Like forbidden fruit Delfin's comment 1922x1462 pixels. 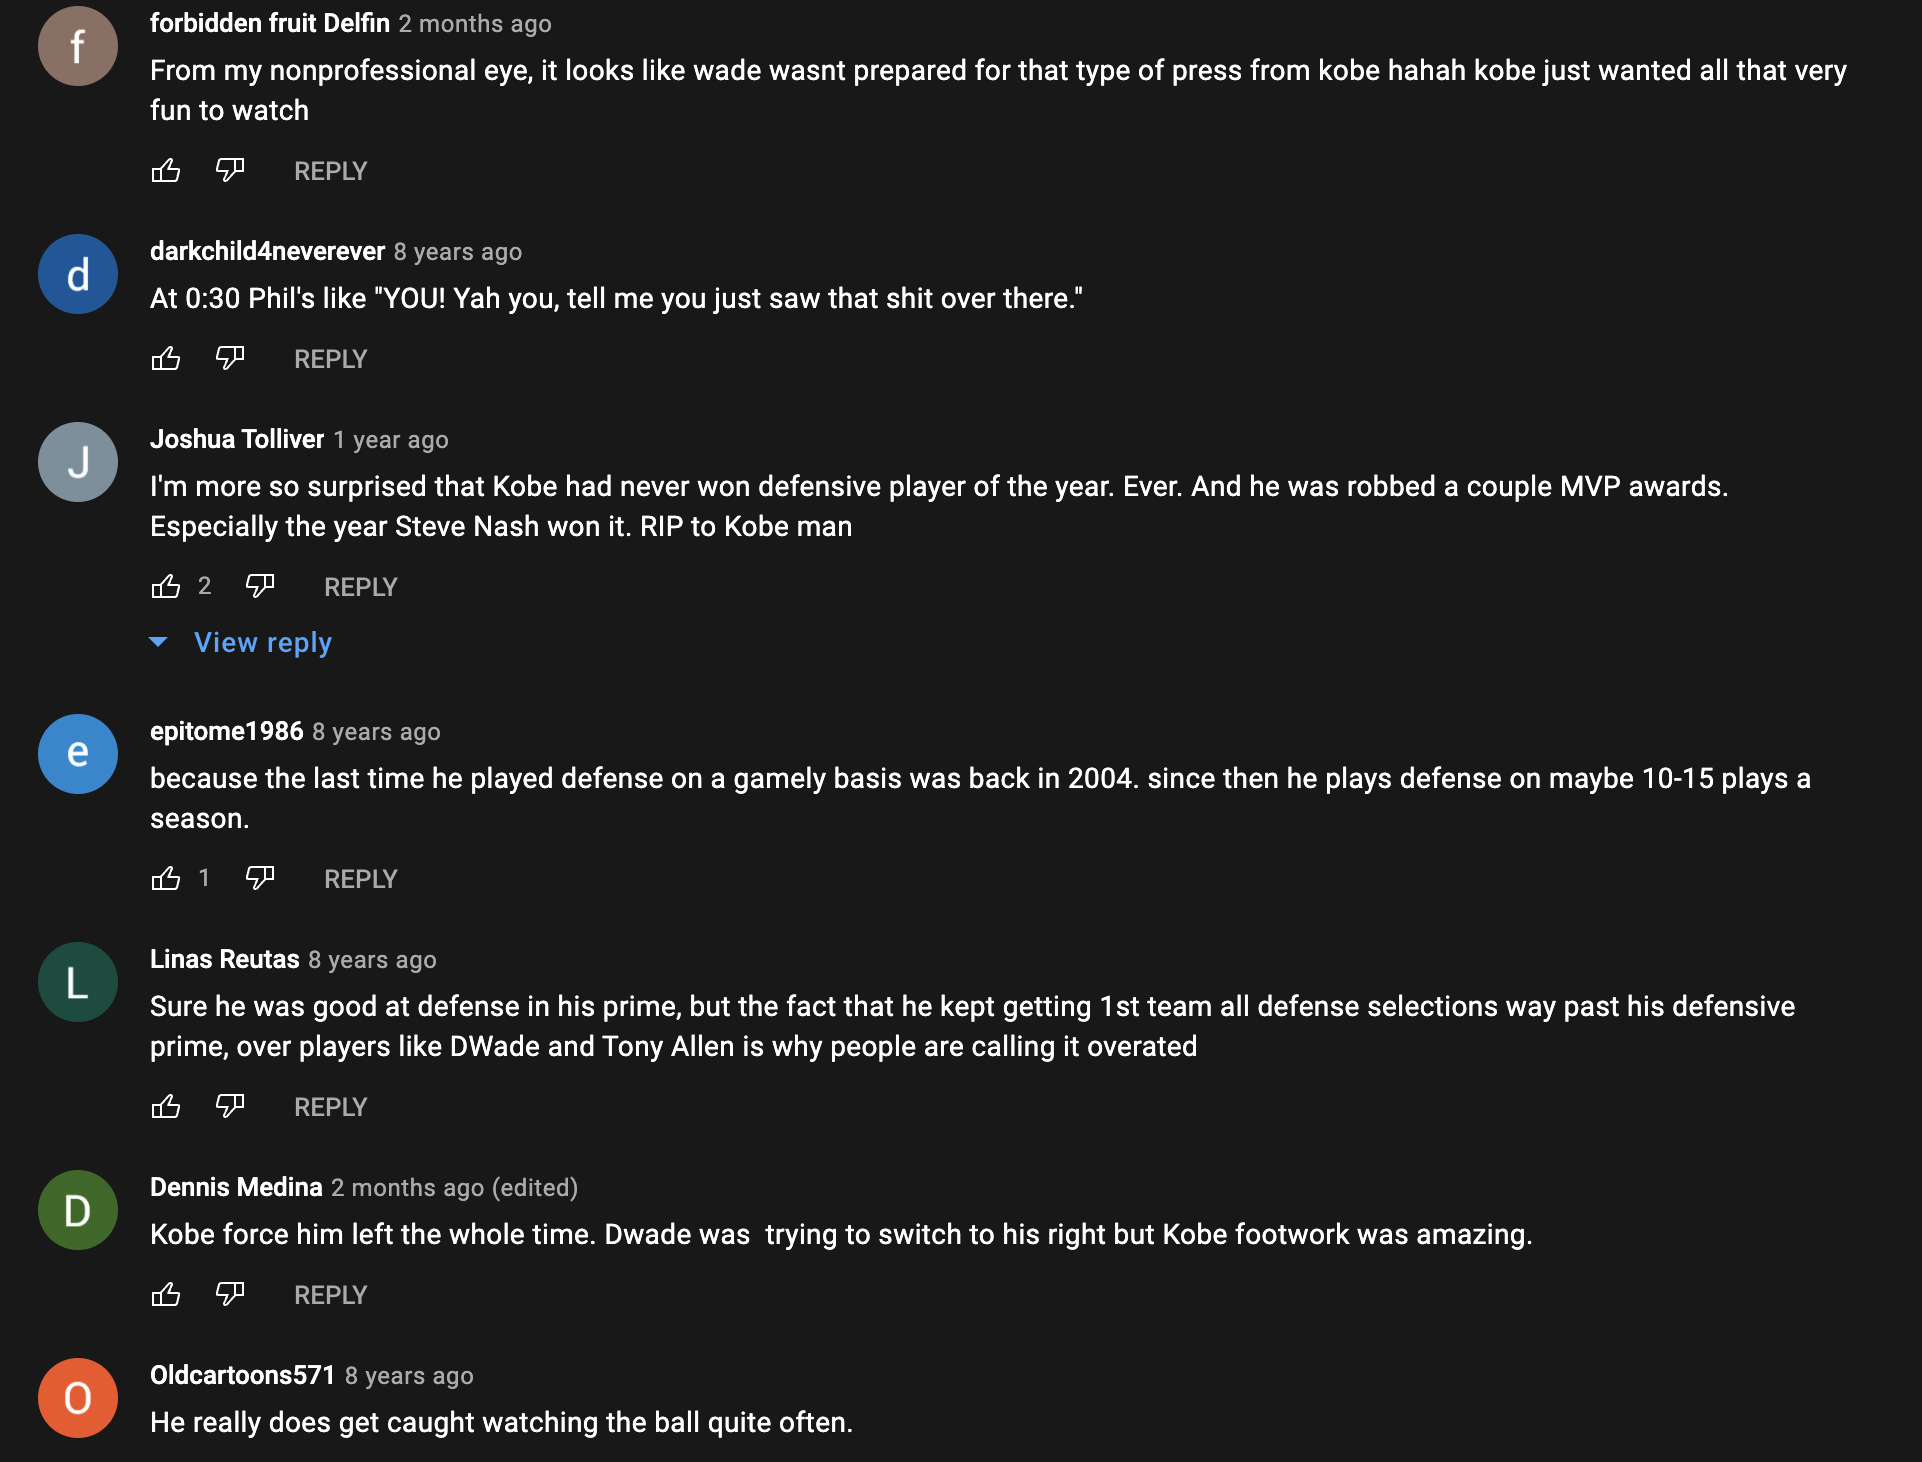(166, 171)
